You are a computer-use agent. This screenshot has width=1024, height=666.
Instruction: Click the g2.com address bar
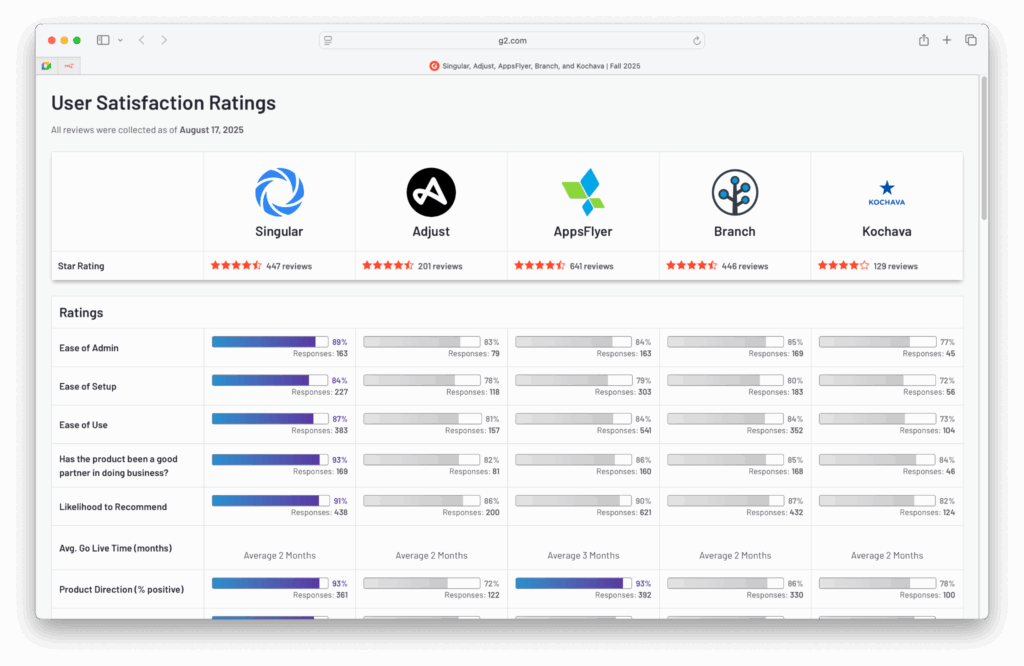[512, 40]
